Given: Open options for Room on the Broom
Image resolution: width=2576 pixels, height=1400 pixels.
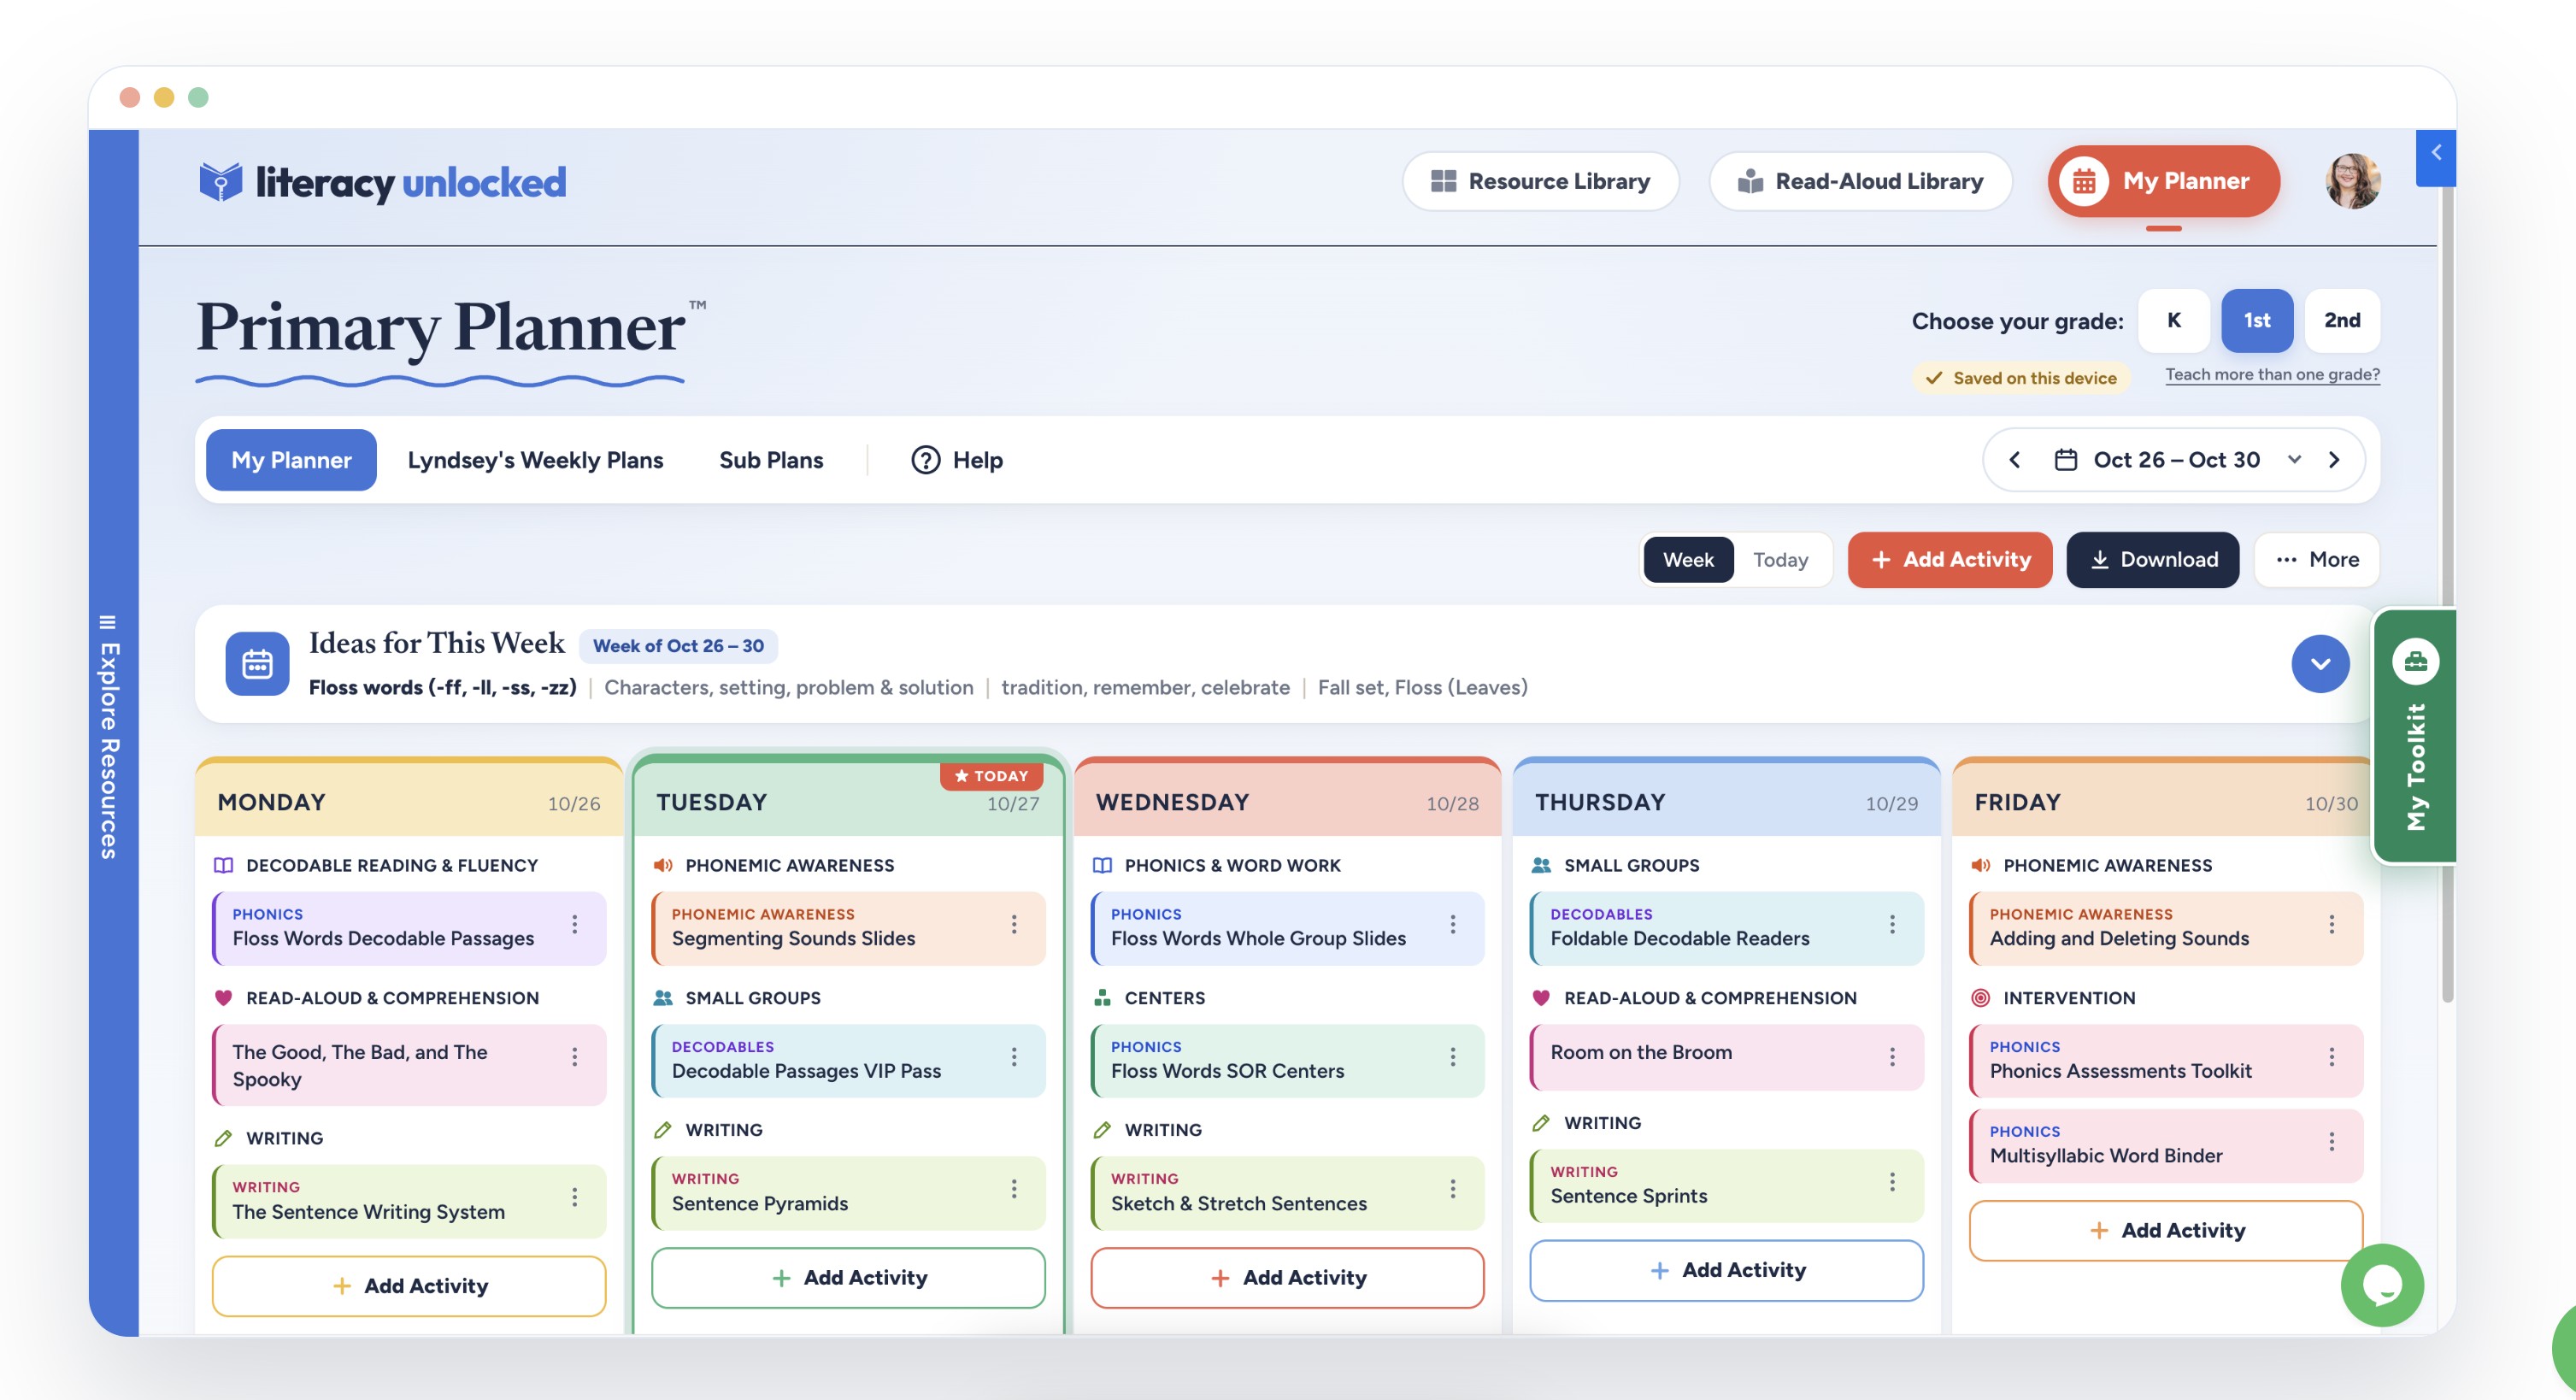Looking at the screenshot, I should pos(1891,1057).
